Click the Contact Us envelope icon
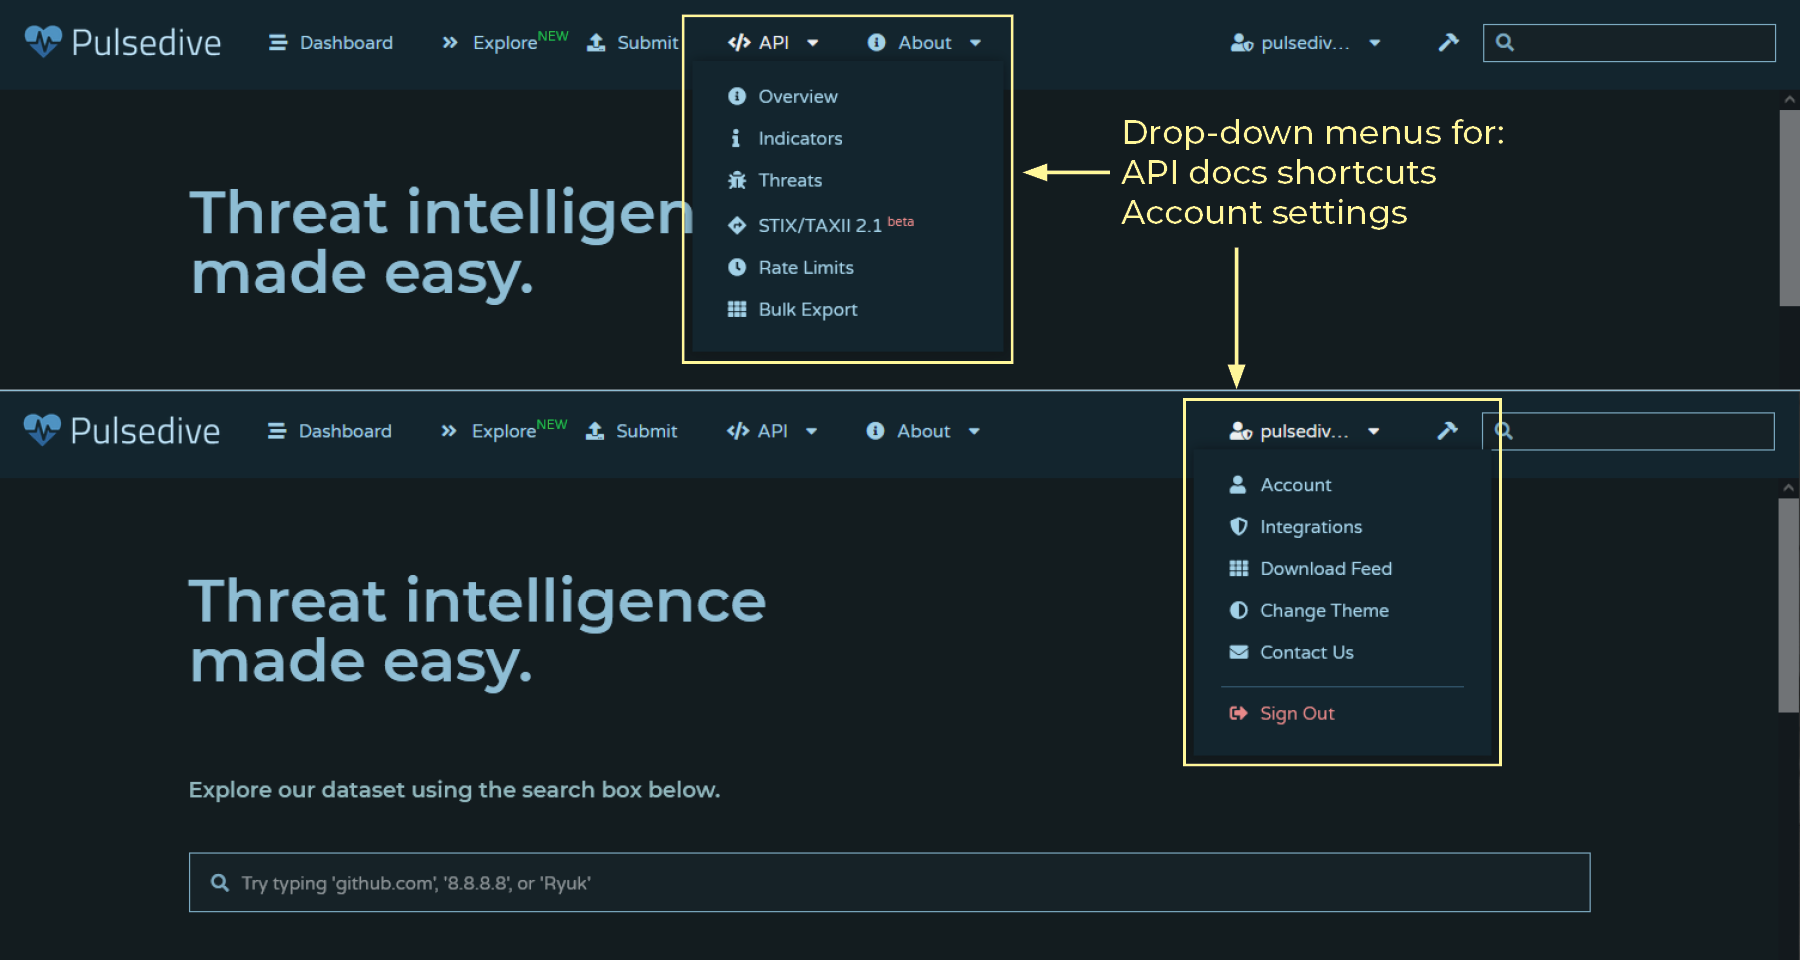 [1239, 652]
